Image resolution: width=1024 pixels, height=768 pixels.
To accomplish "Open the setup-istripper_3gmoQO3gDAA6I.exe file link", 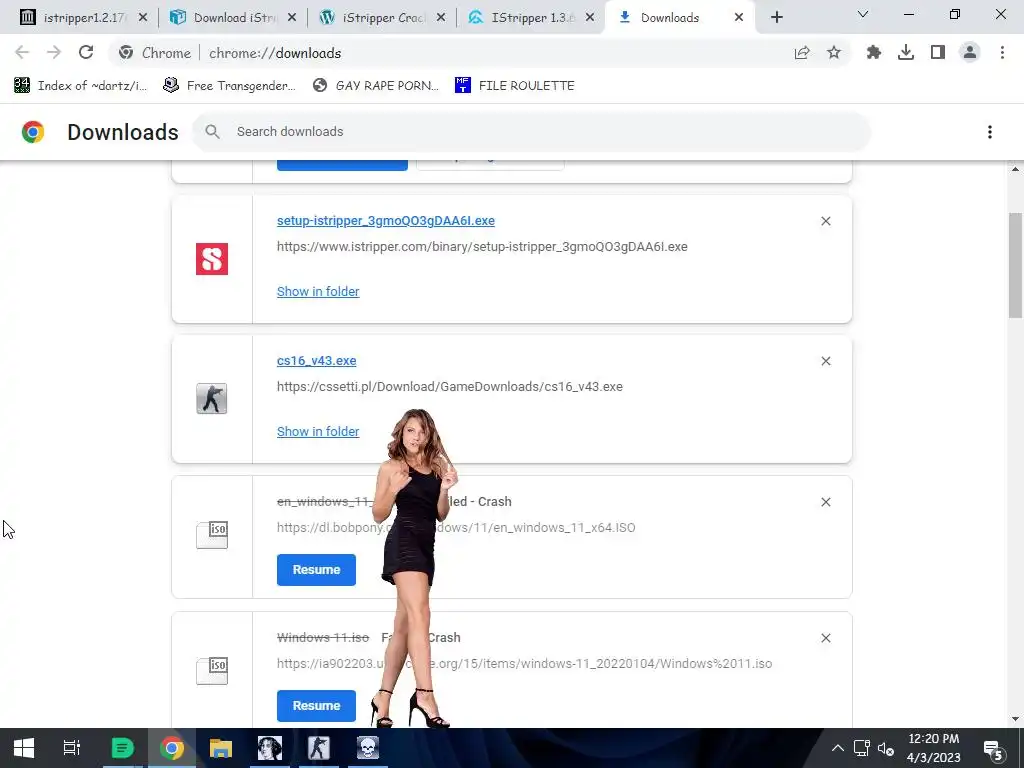I will (385, 221).
